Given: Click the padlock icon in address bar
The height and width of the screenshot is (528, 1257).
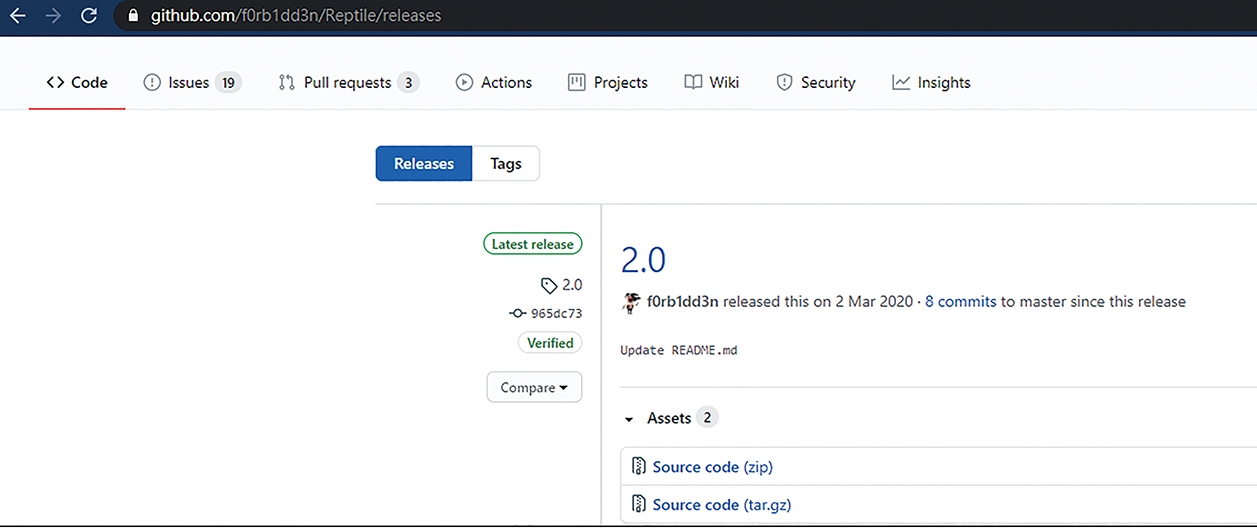Looking at the screenshot, I should [133, 16].
